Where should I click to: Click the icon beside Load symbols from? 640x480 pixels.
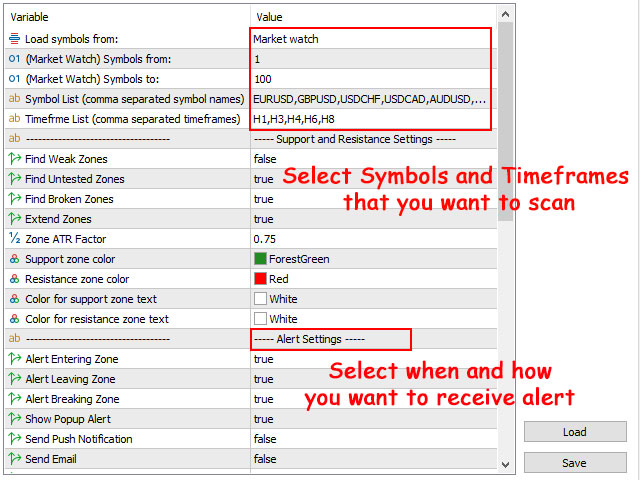(14, 39)
